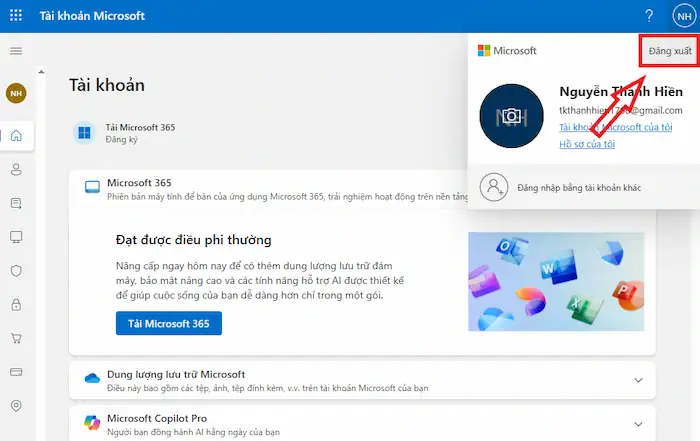Click Microsoft Copilot Pro title text
700x441 pixels.
coord(157,418)
